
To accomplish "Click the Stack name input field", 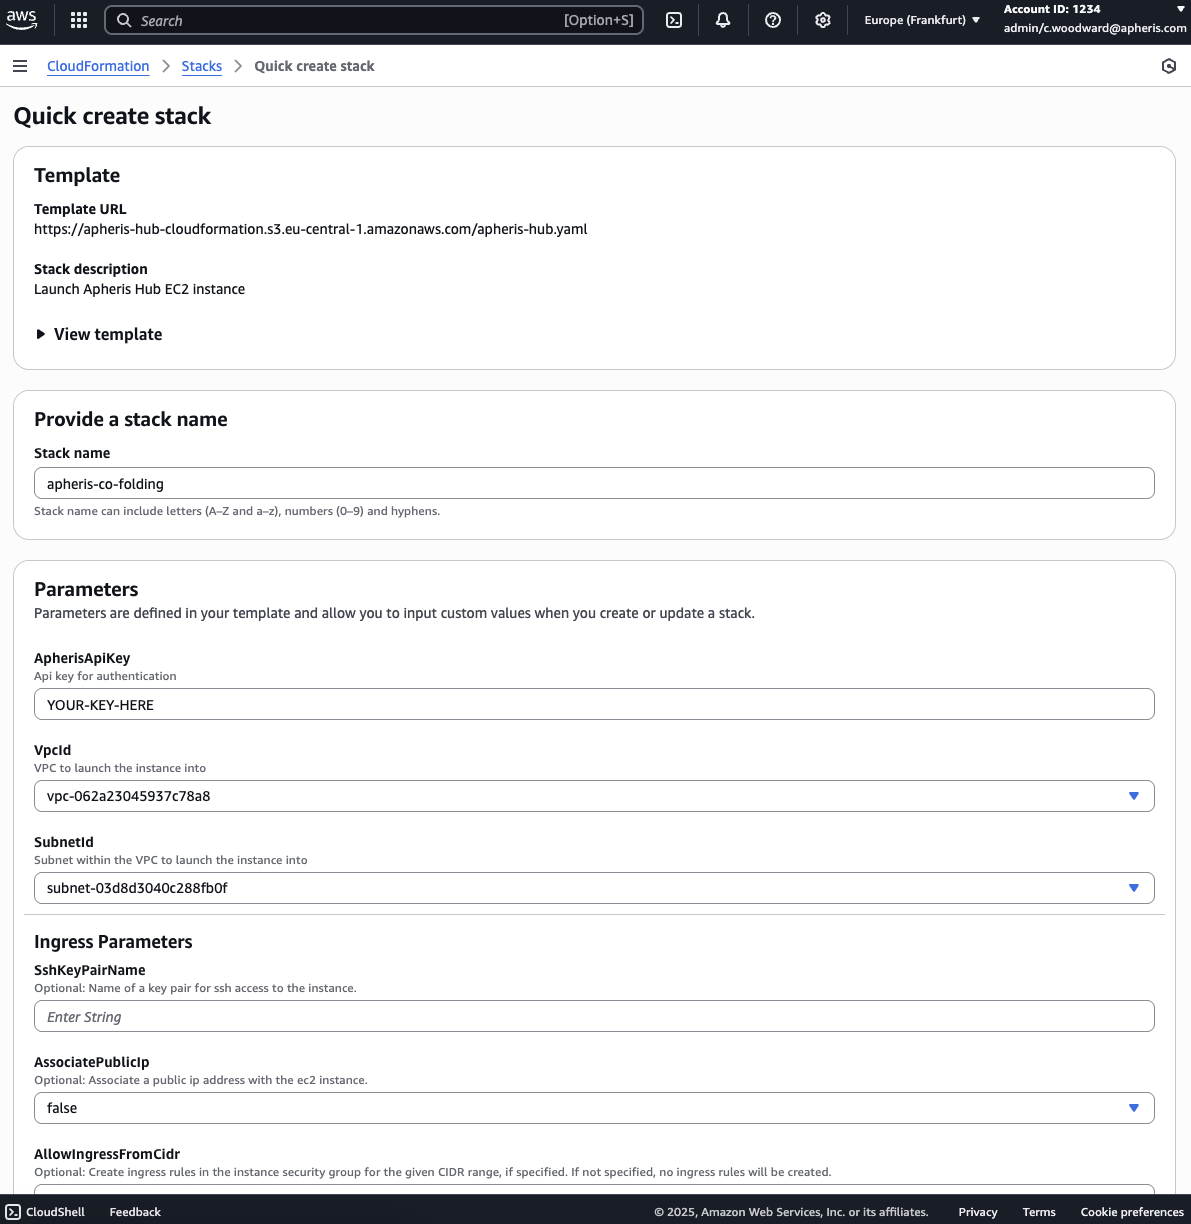I will (x=594, y=483).
